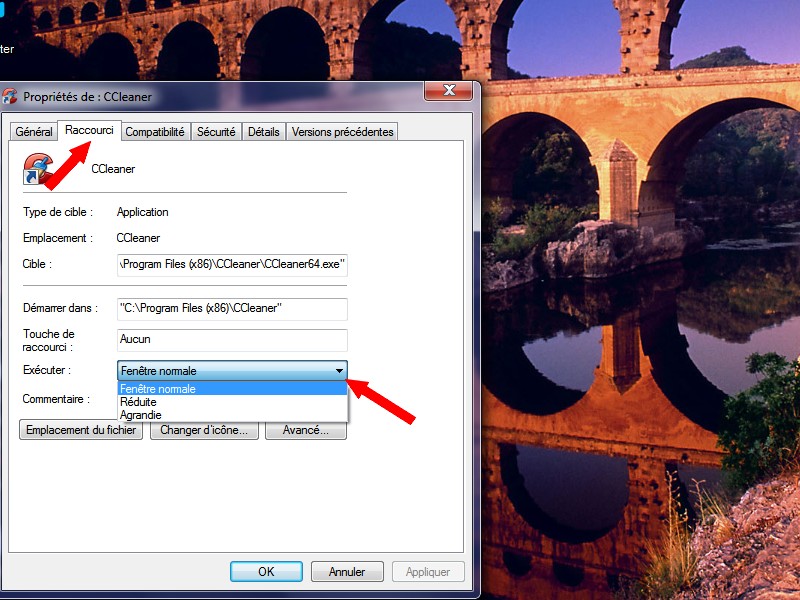Click the Changer d'icône button

[204, 430]
